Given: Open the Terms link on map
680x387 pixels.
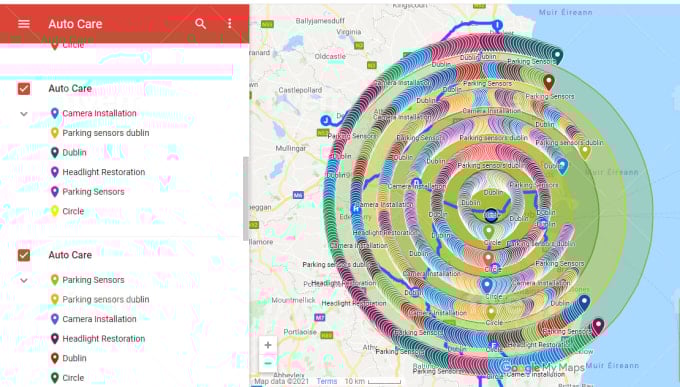Looking at the screenshot, I should coord(327,381).
